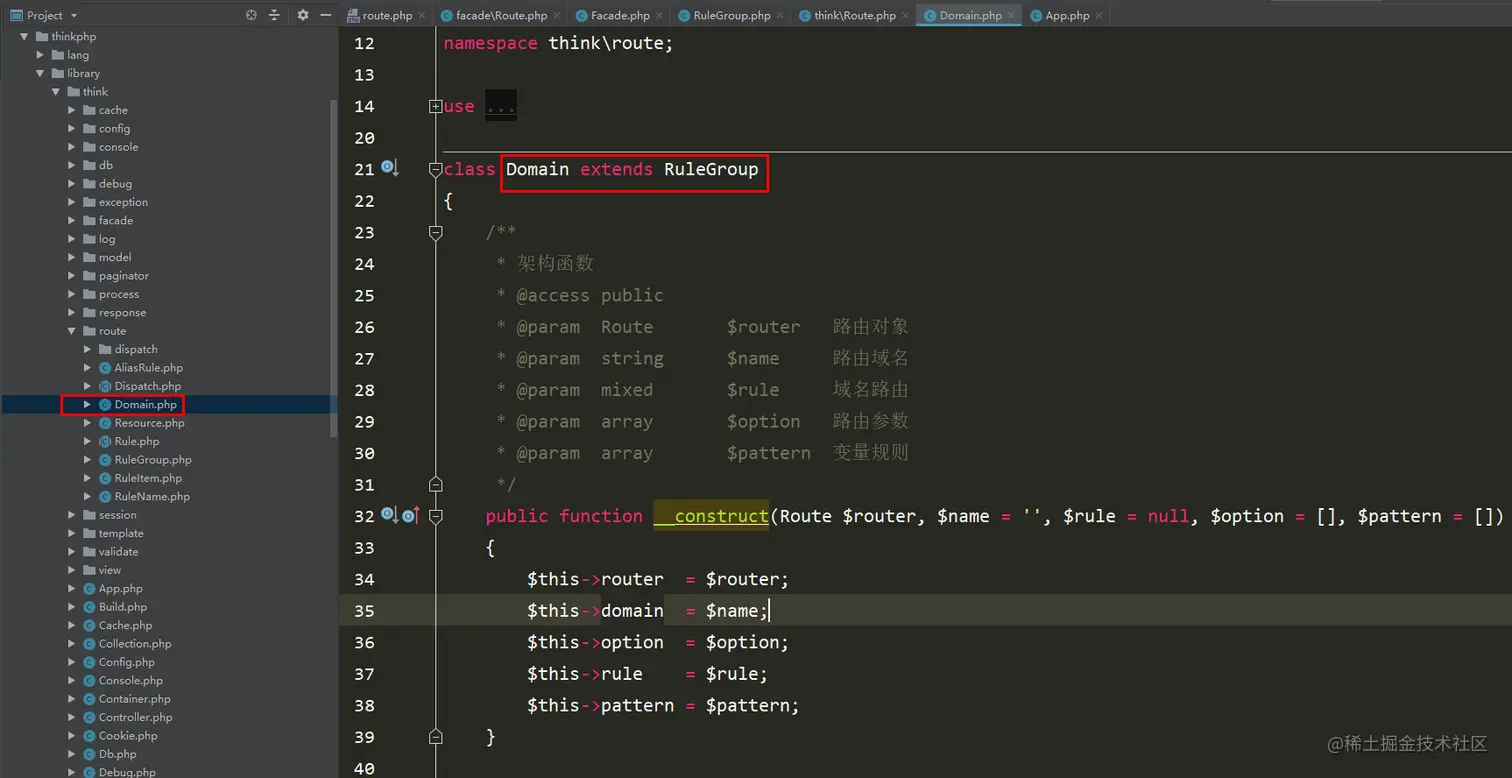
Task: Select RuleGroup.php in project tree
Action: point(152,460)
